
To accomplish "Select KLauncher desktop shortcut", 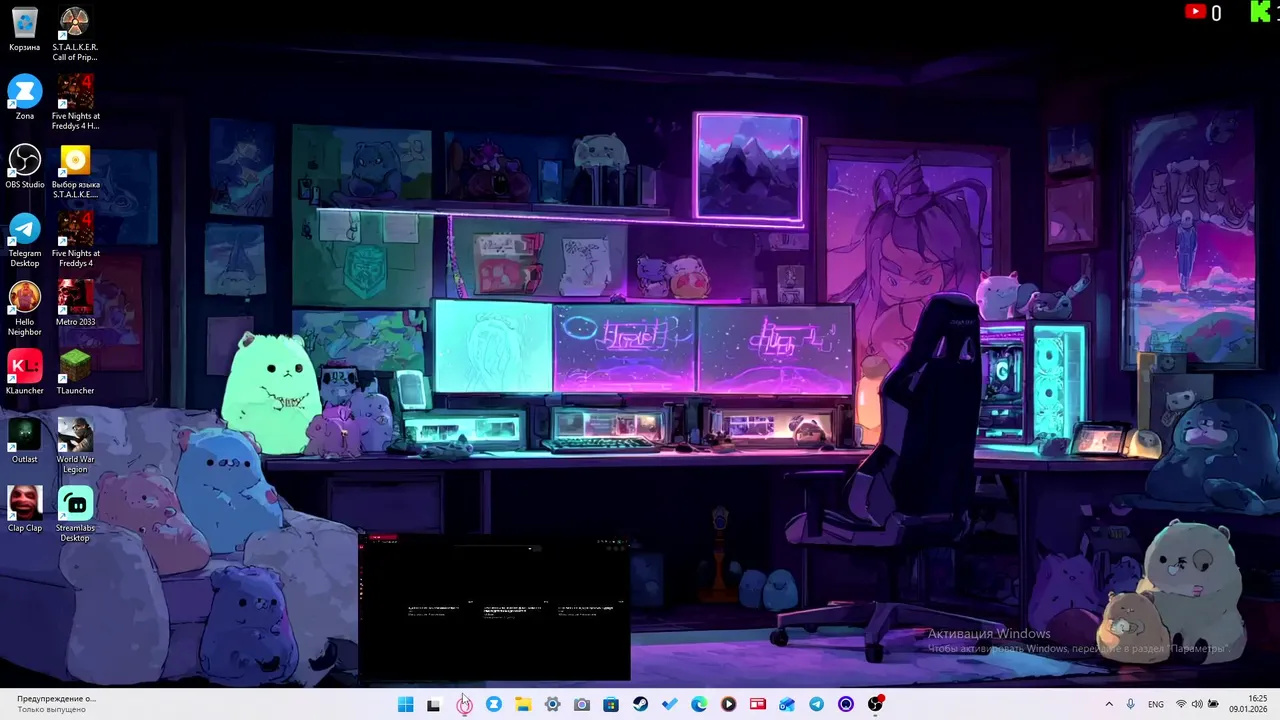I will coord(24,372).
